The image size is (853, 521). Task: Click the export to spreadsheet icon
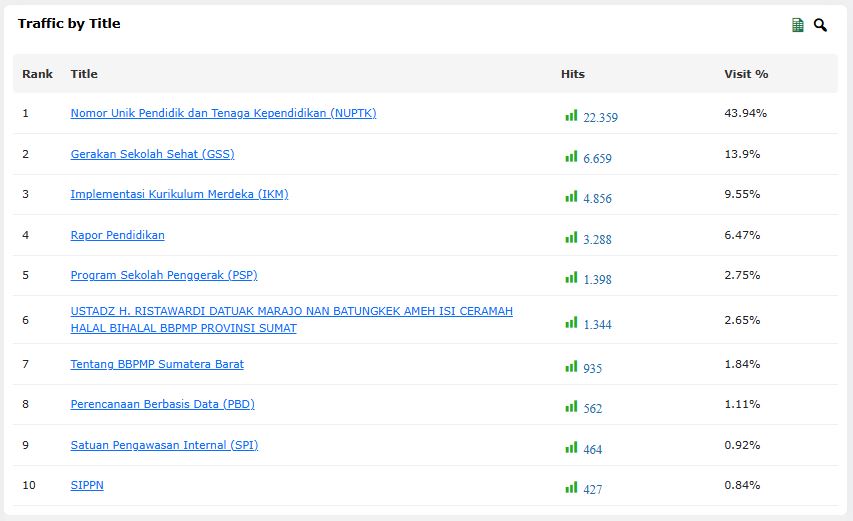pyautogui.click(x=798, y=25)
